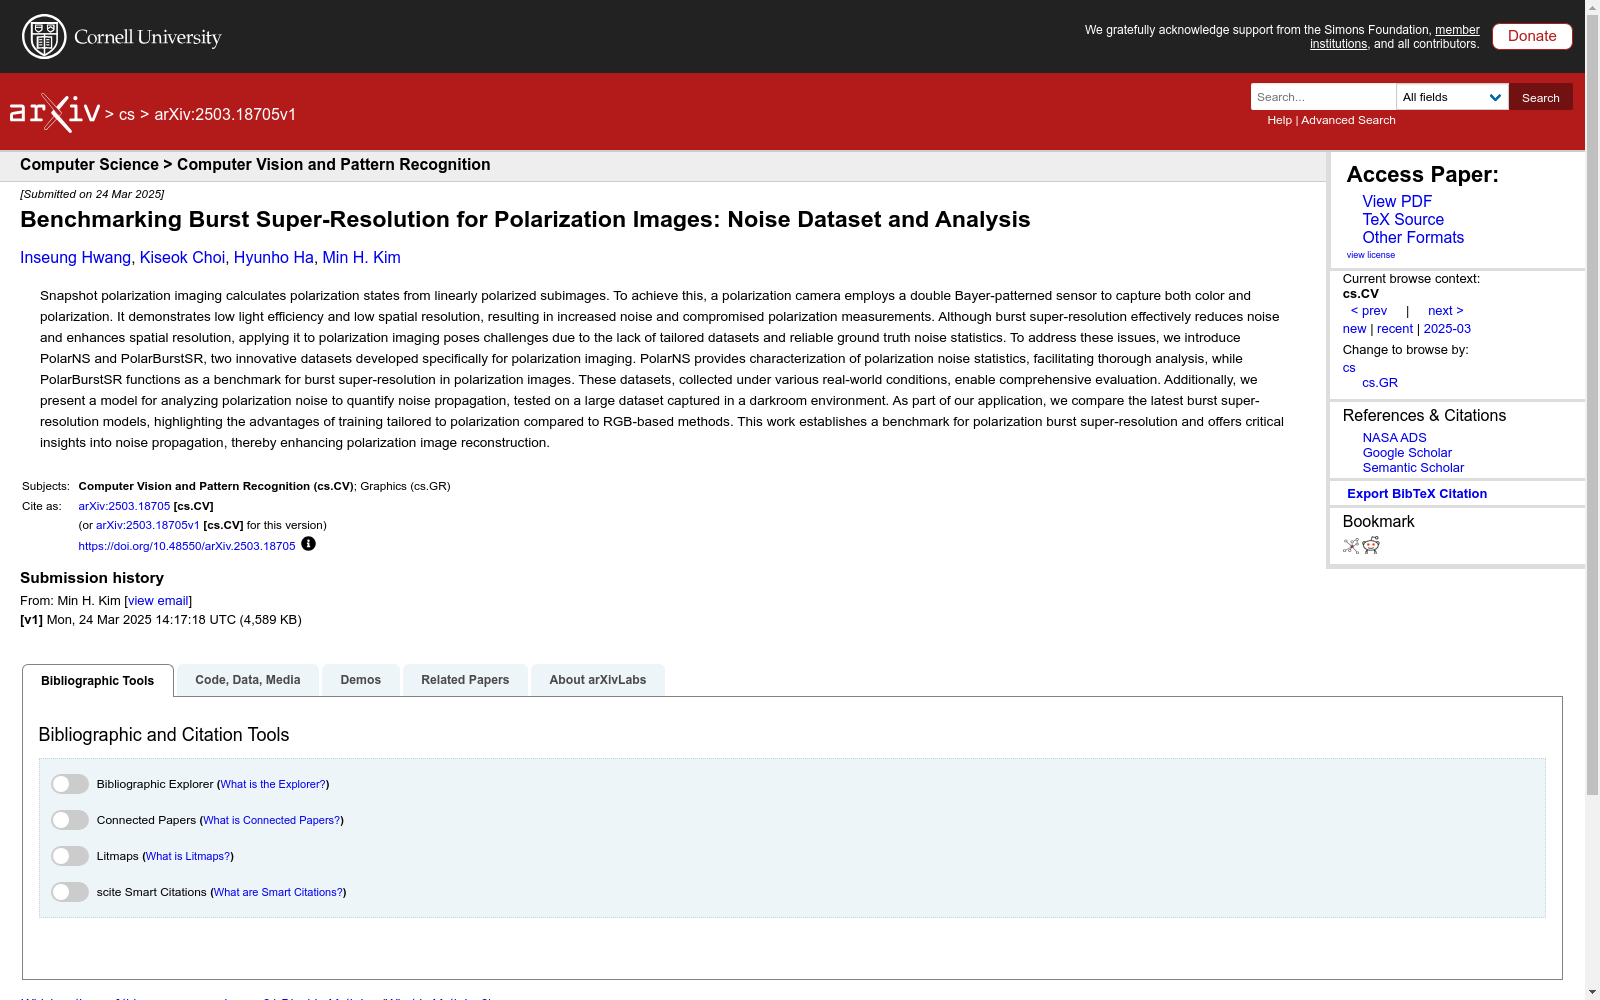Click the Donate button
The image size is (1600, 1000).
pos(1532,36)
